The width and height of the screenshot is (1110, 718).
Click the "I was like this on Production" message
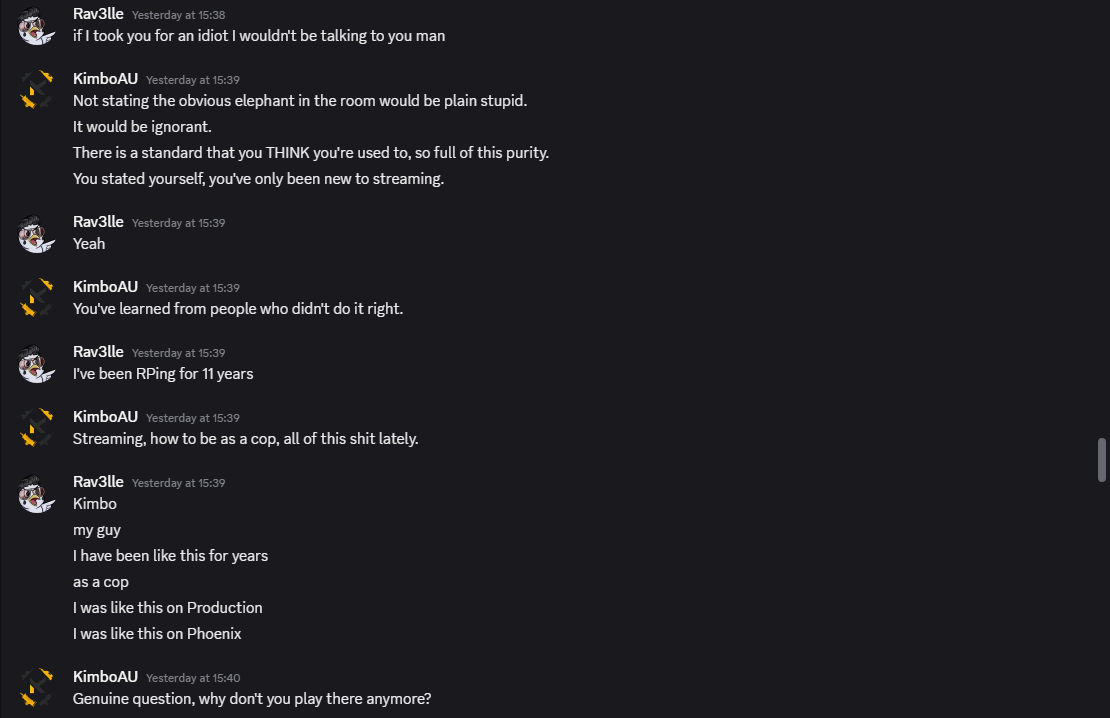point(167,608)
